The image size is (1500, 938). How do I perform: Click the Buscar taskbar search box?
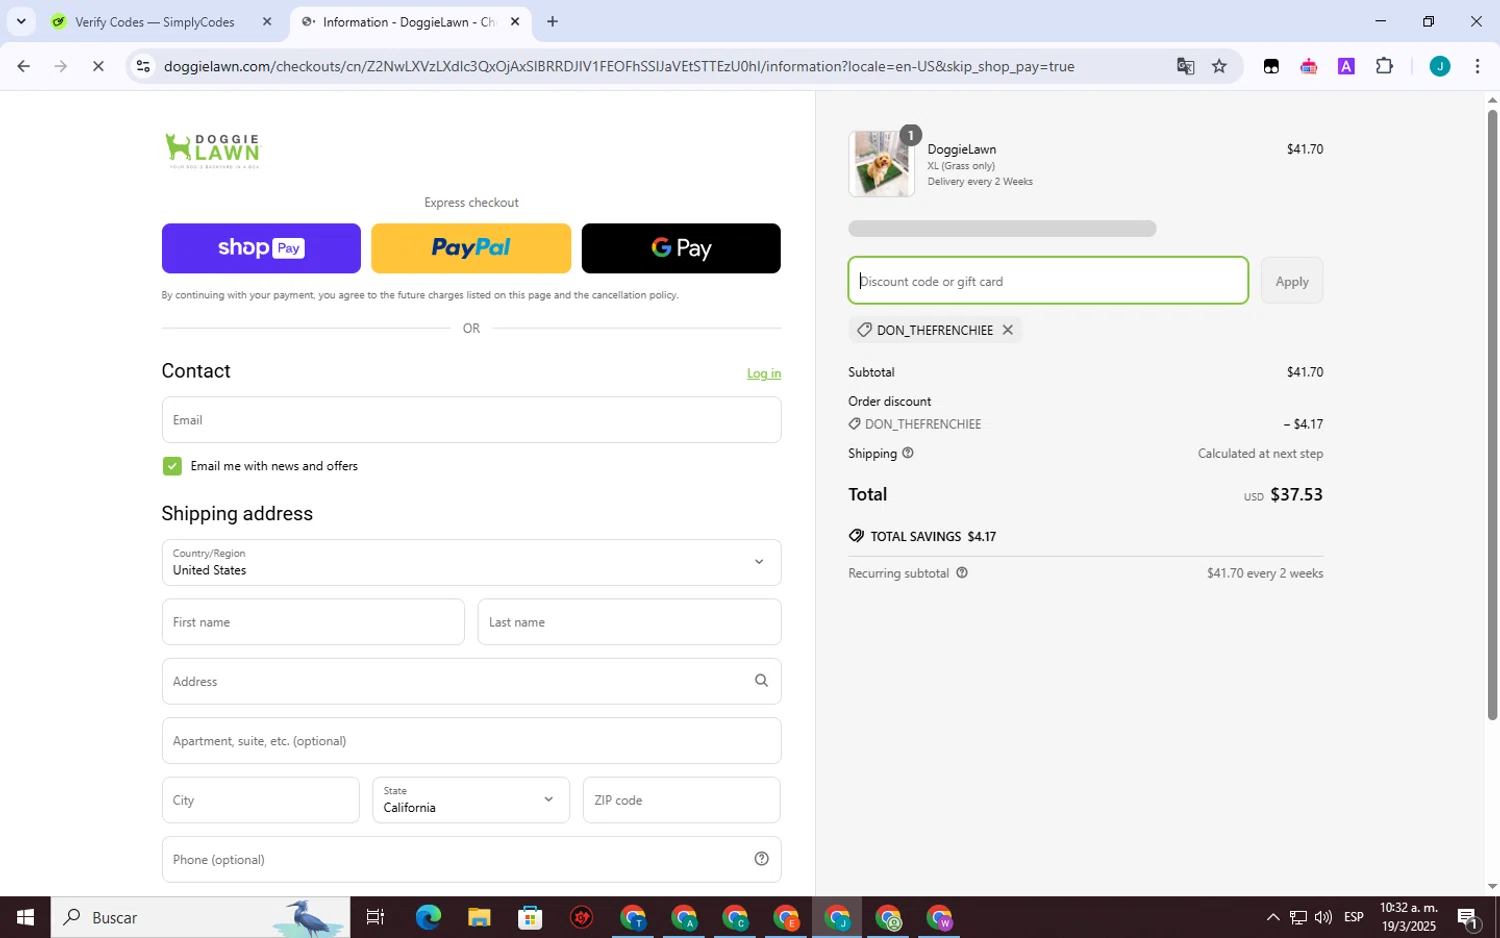(200, 917)
